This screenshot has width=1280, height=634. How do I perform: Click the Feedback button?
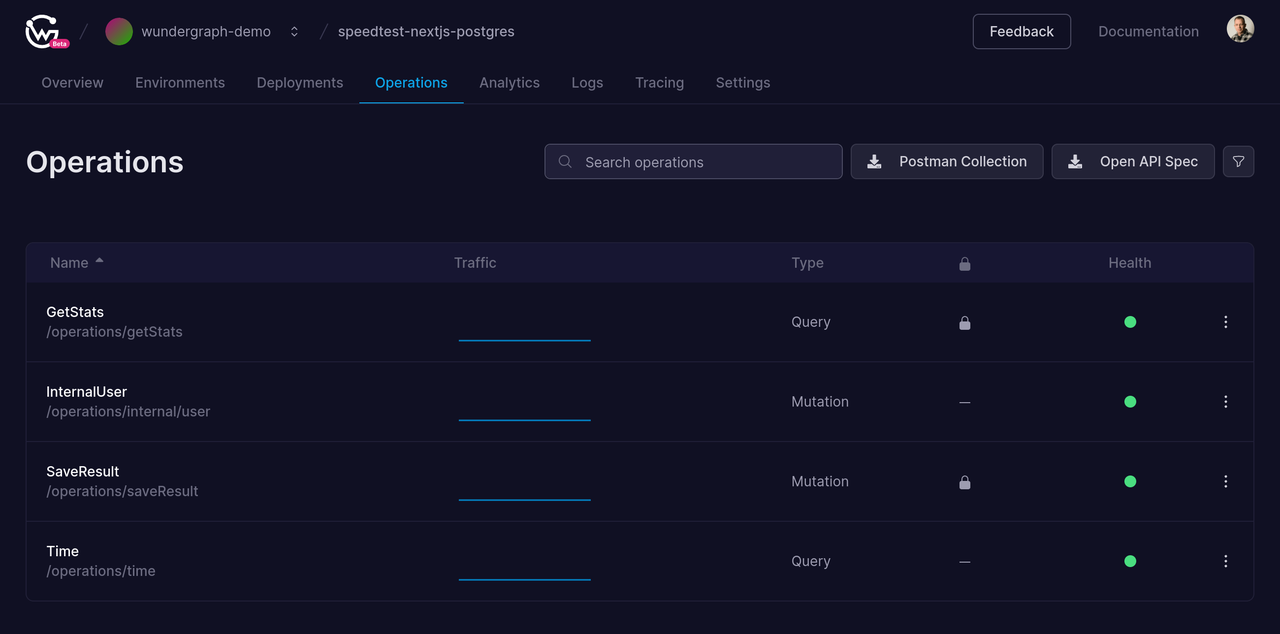[1021, 31]
